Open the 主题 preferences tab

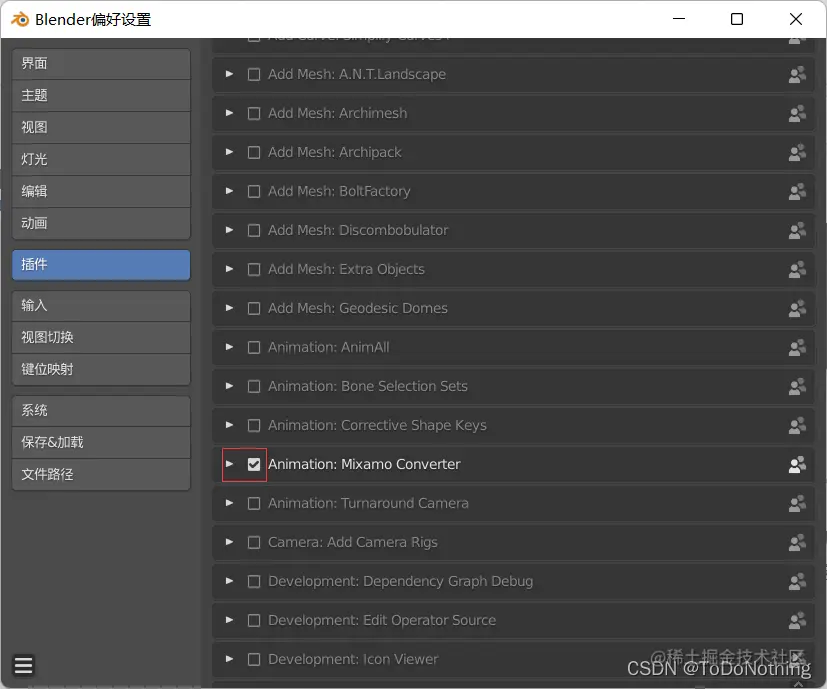pyautogui.click(x=101, y=96)
